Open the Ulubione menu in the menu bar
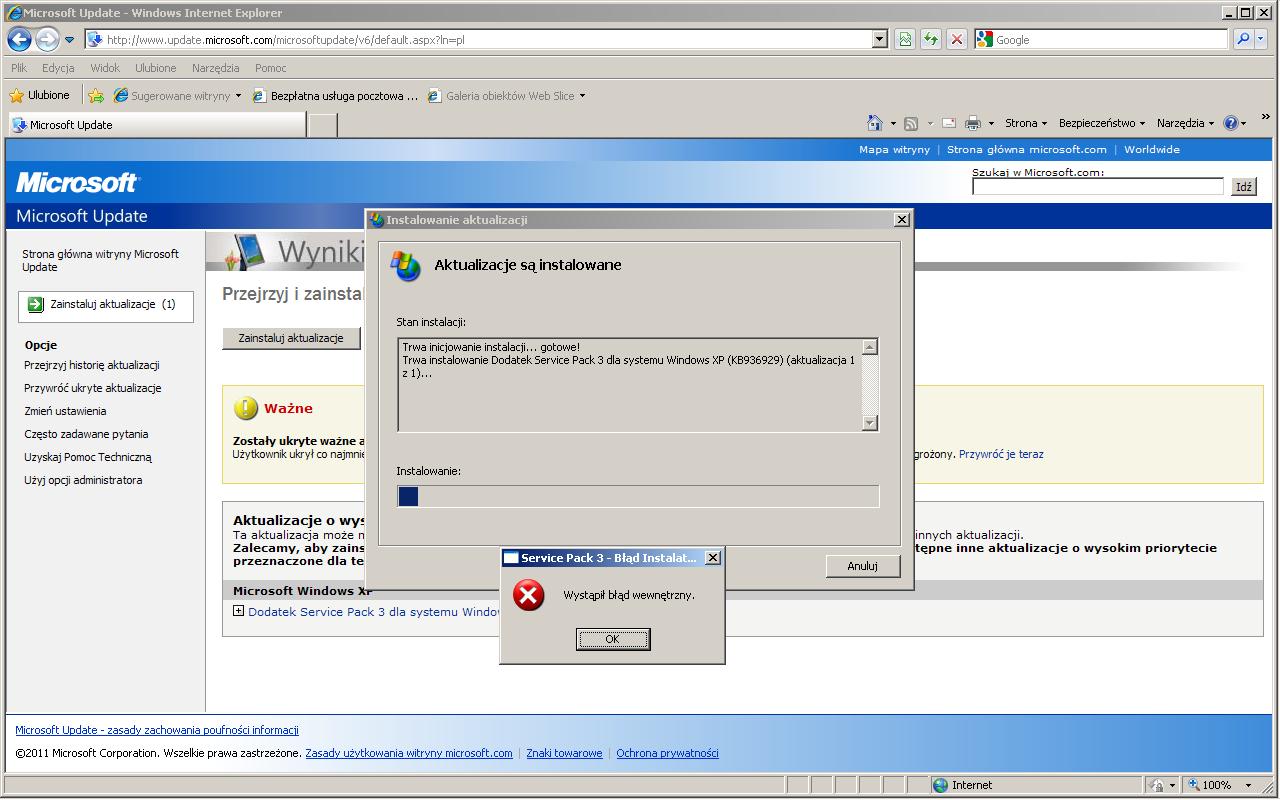The width and height of the screenshot is (1280, 800). tap(156, 68)
